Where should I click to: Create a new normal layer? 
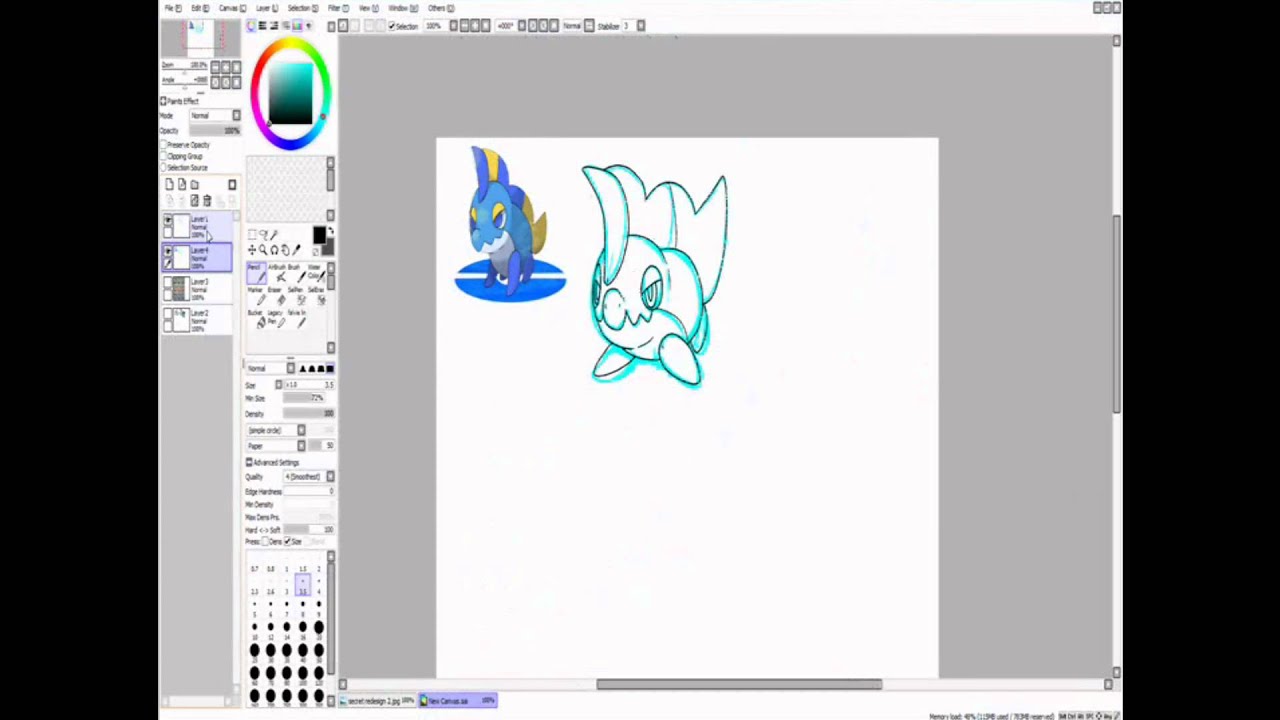click(x=169, y=184)
